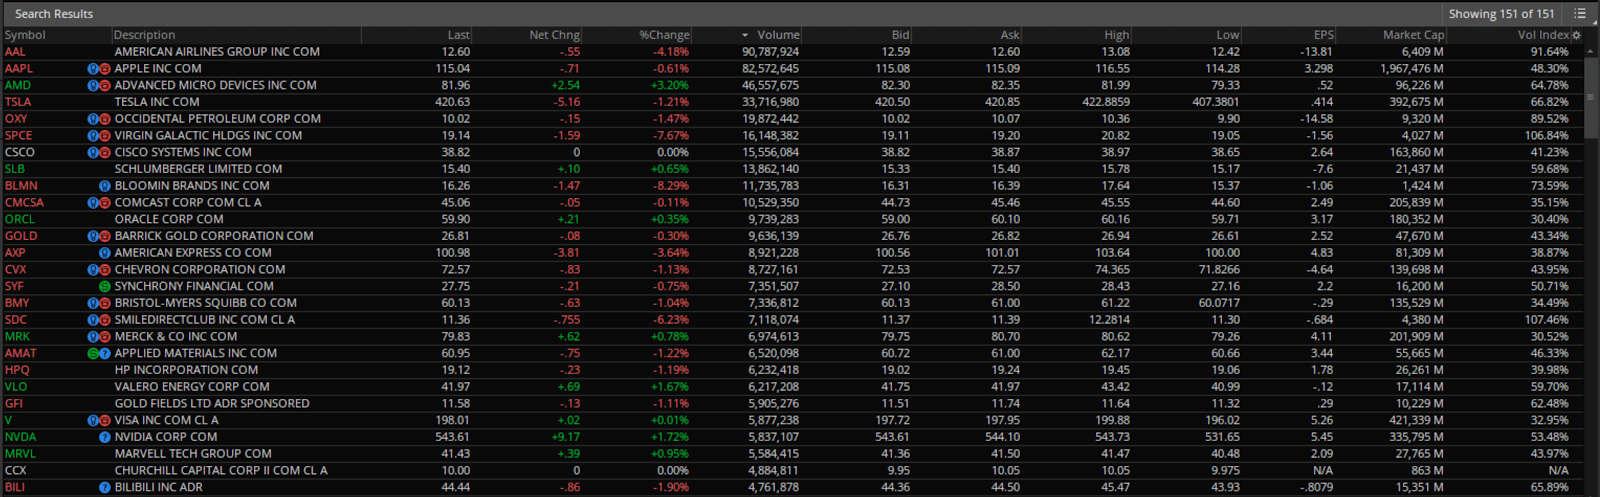Click the blue icon beside Applied Materials

tap(105, 354)
